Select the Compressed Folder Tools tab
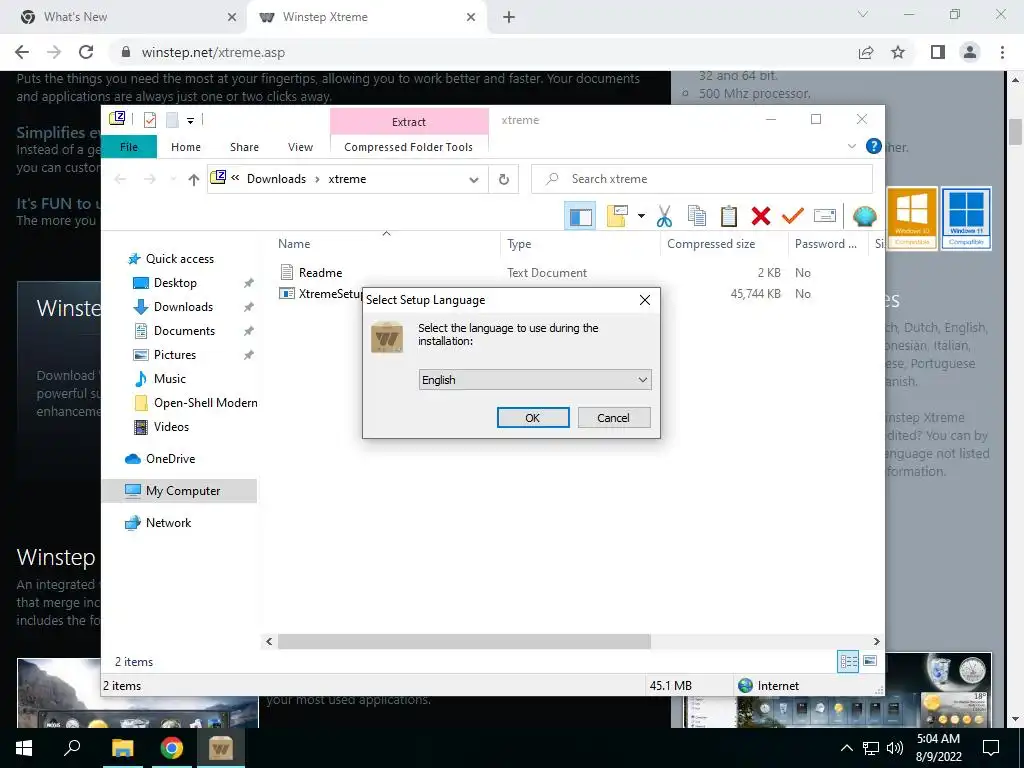Image resolution: width=1024 pixels, height=768 pixels. tap(409, 147)
